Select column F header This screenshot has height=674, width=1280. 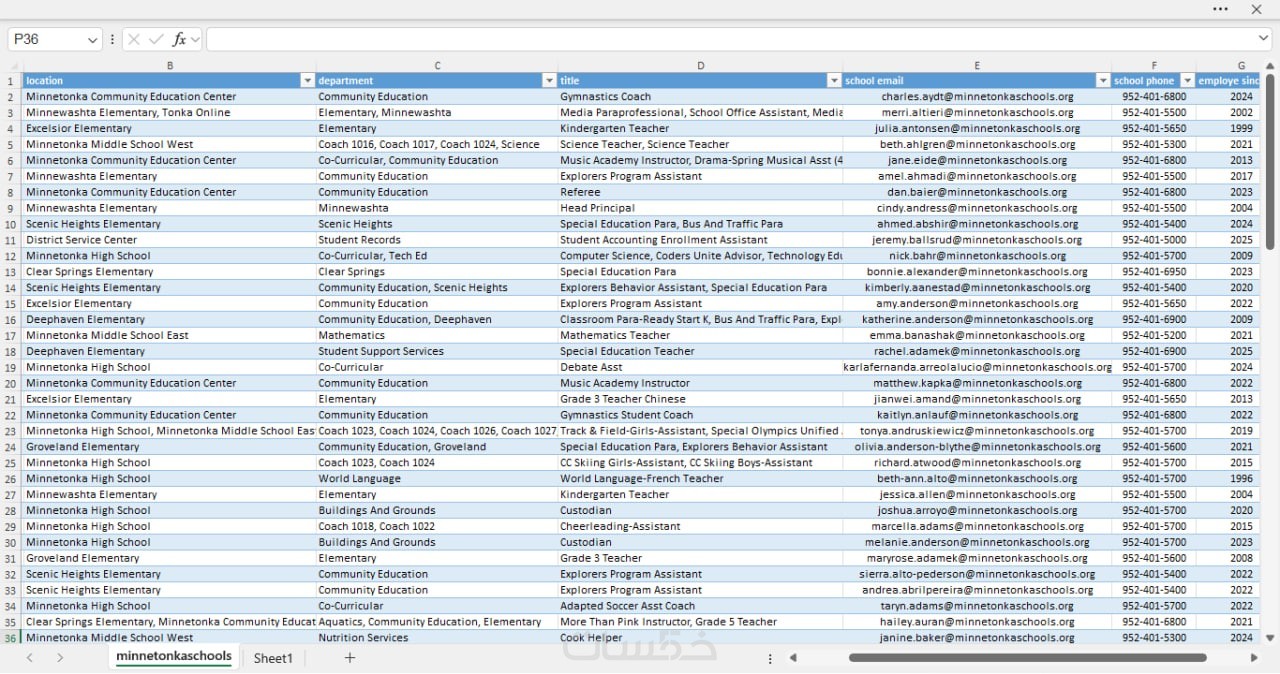pyautogui.click(x=1154, y=65)
